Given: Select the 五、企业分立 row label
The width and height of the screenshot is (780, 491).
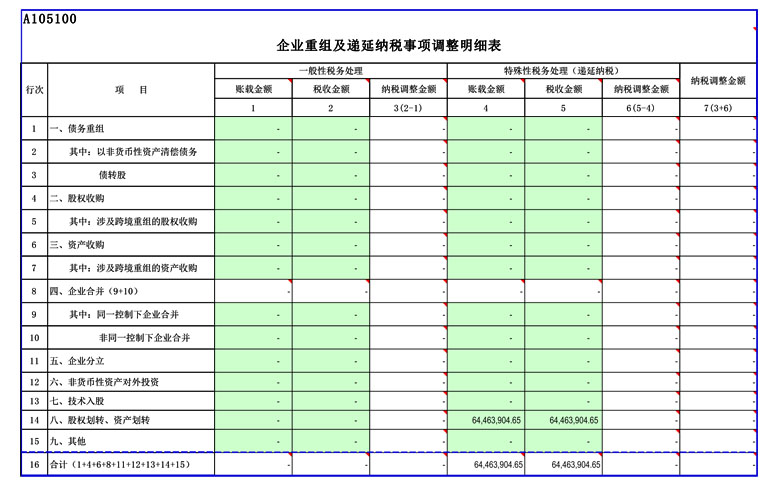Looking at the screenshot, I should [x=130, y=361].
